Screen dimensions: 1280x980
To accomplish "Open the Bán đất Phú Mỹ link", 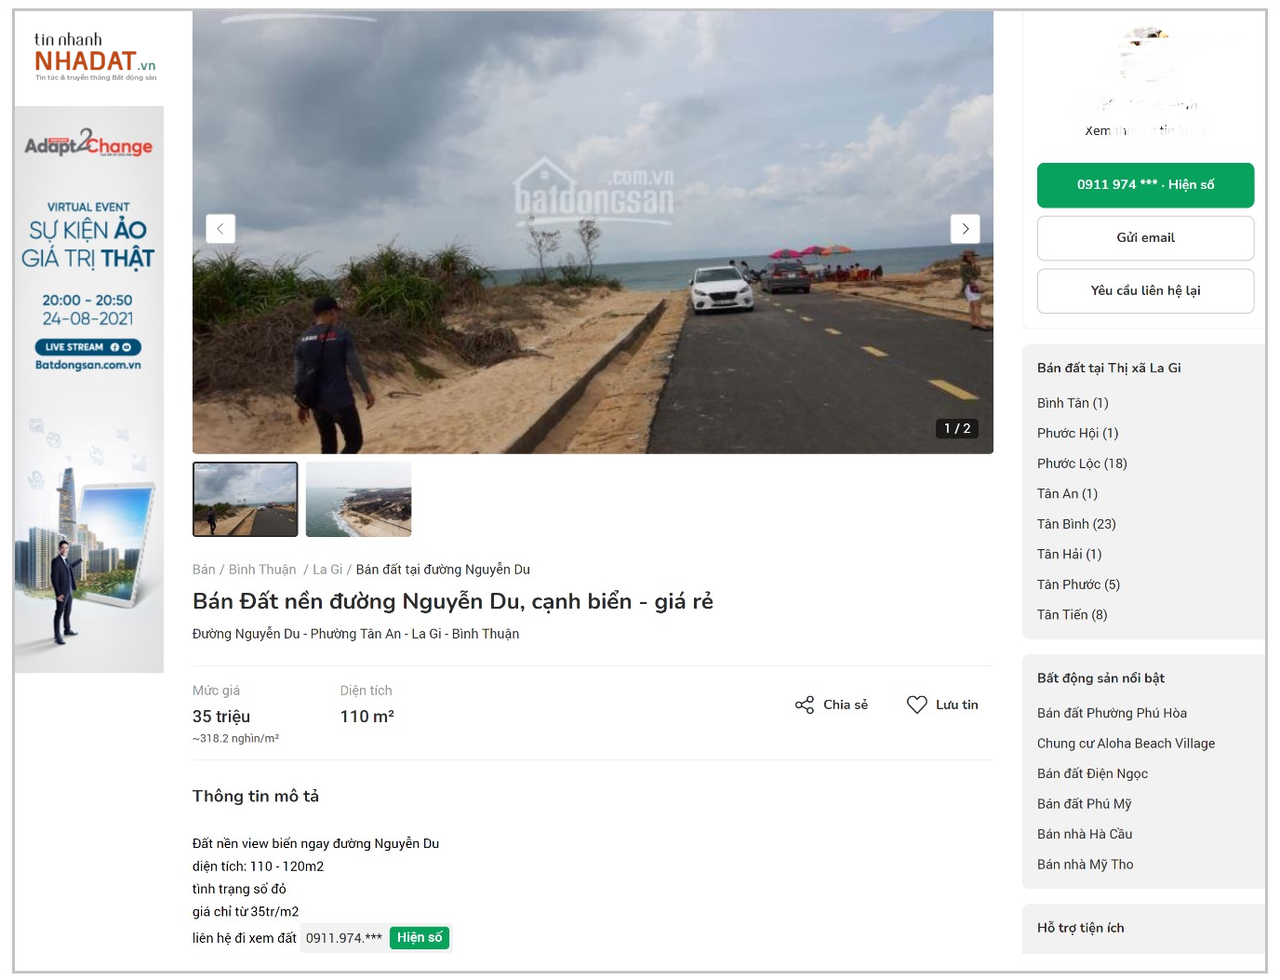I will 1084,804.
